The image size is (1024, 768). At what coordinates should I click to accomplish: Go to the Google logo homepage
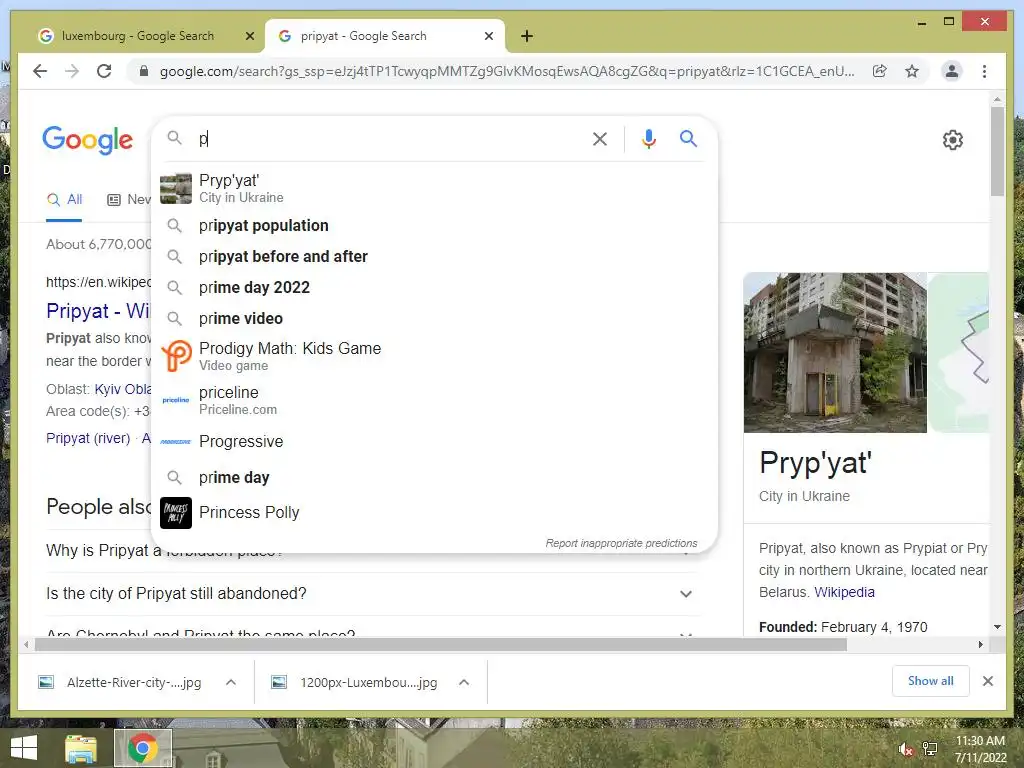tap(88, 140)
